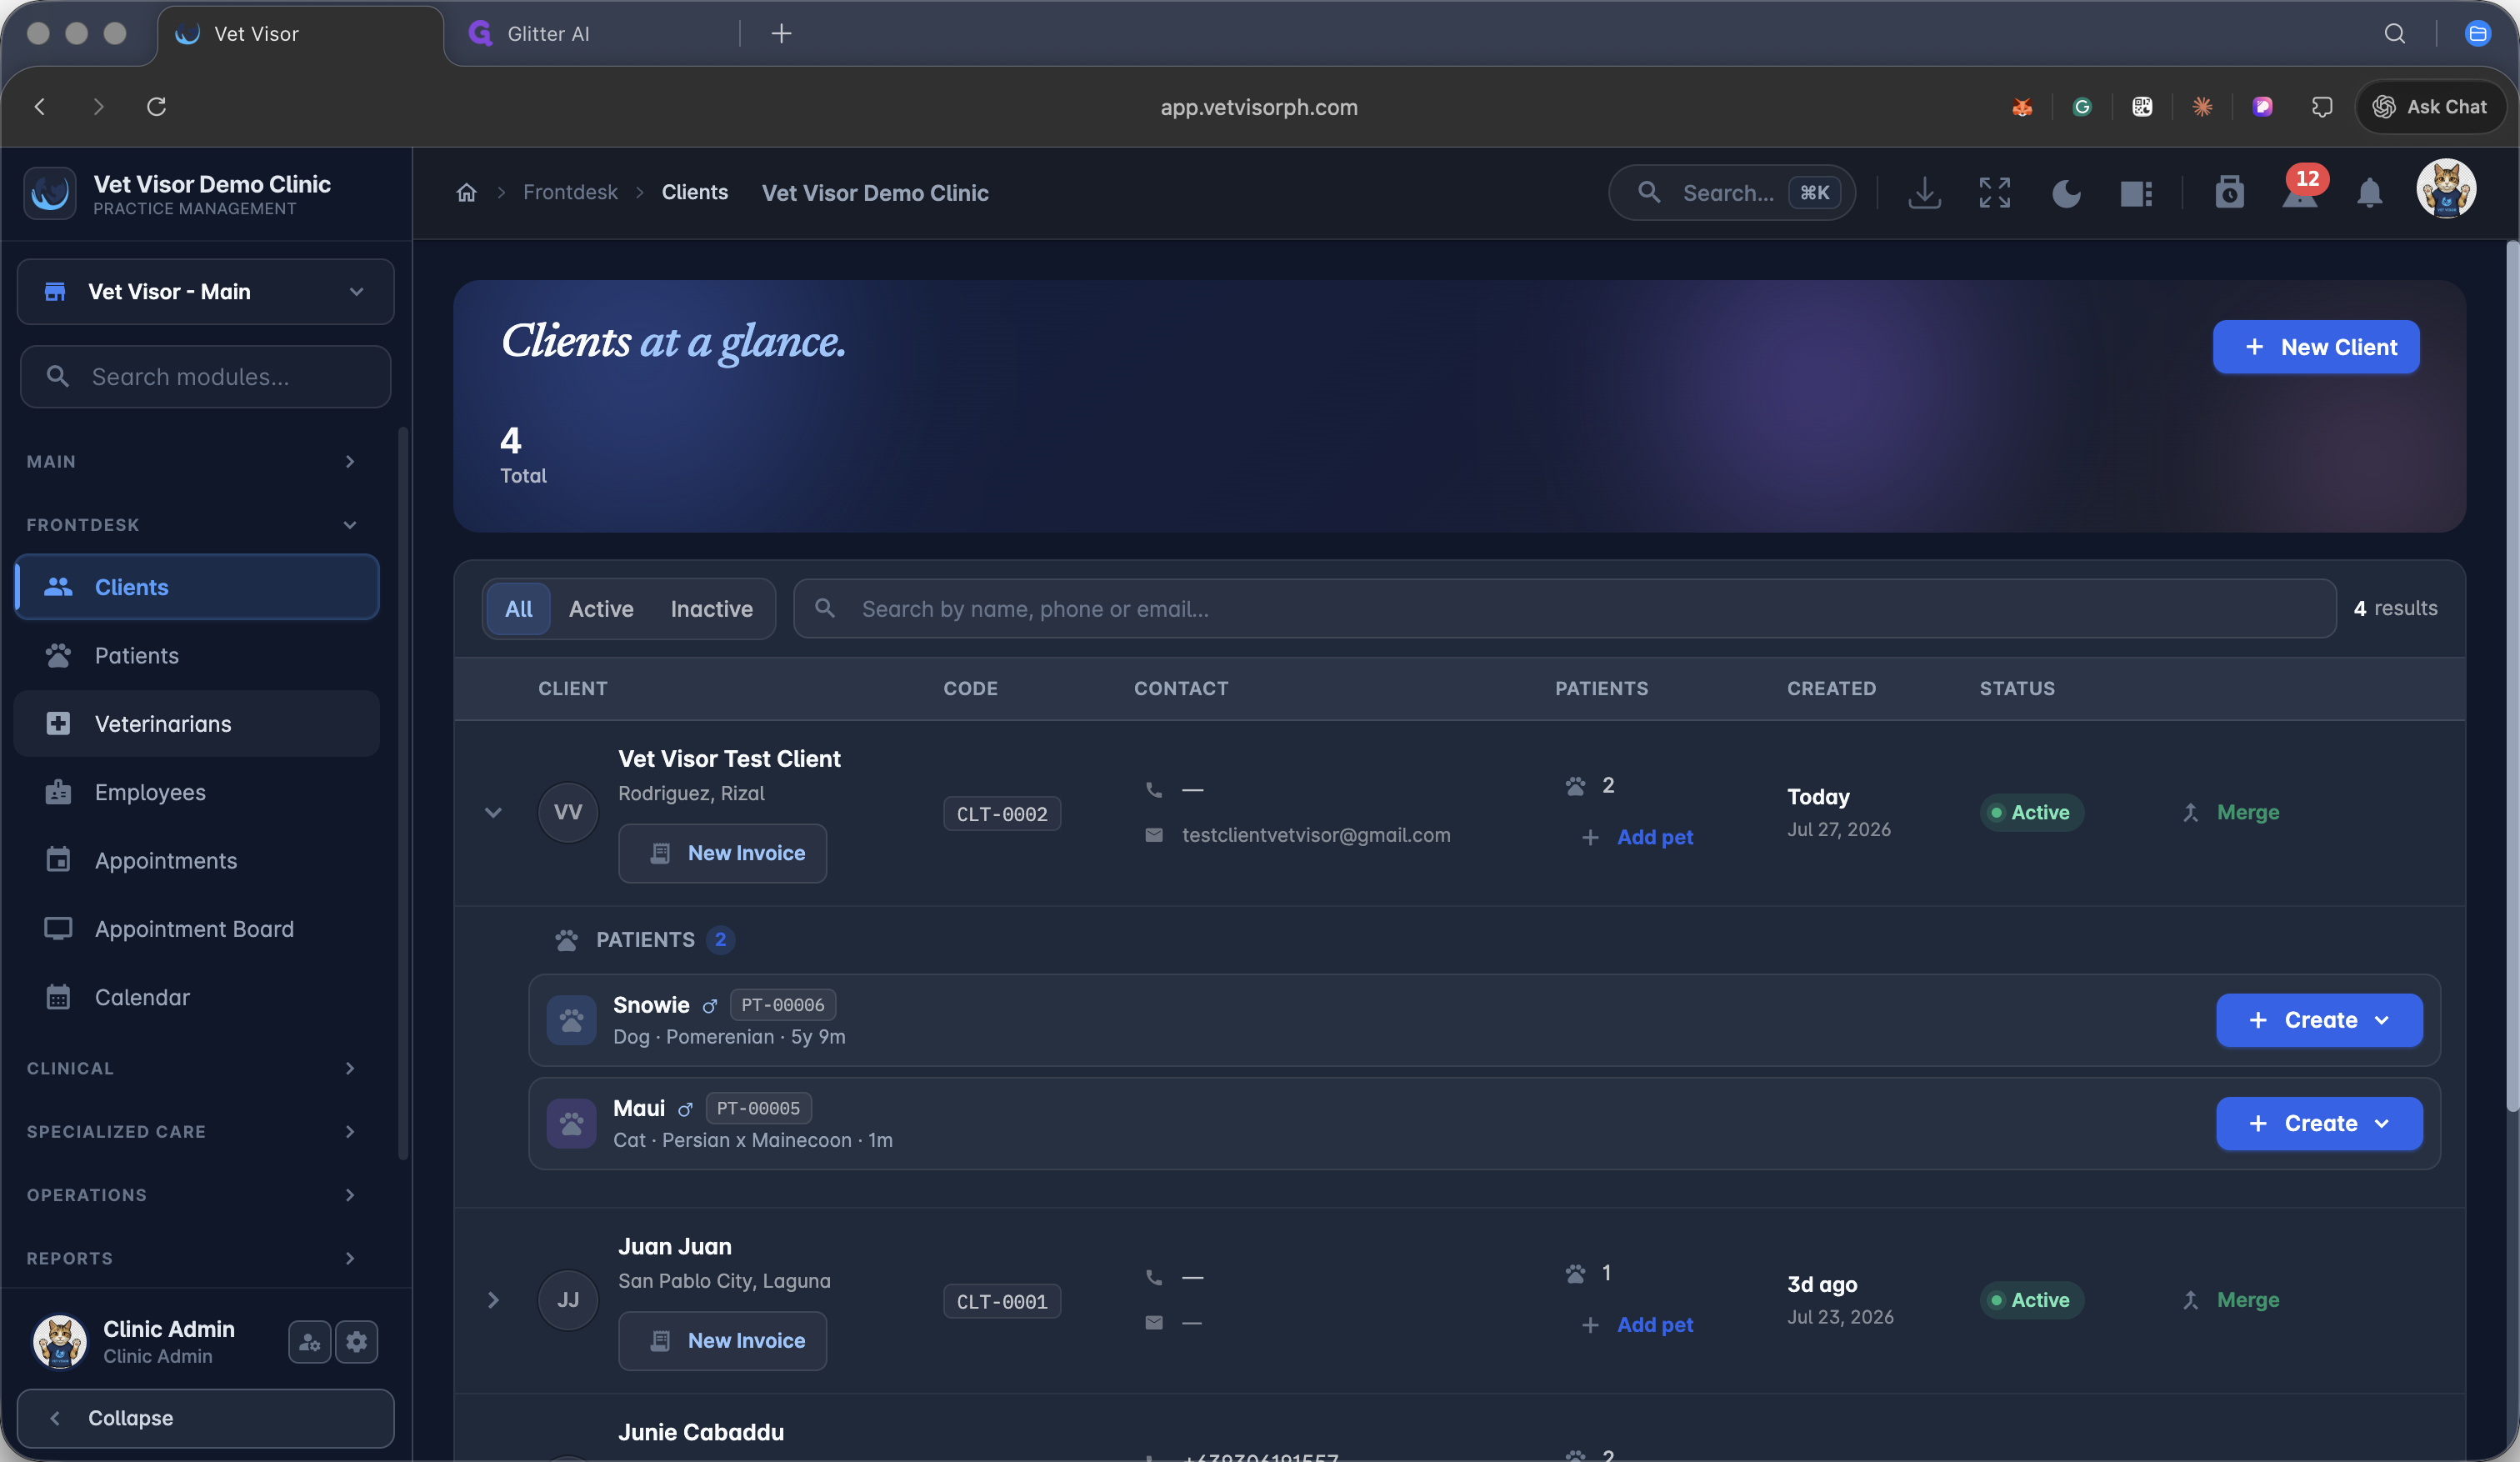Open settings gear beside Clinic Admin
The width and height of the screenshot is (2520, 1462).
357,1341
